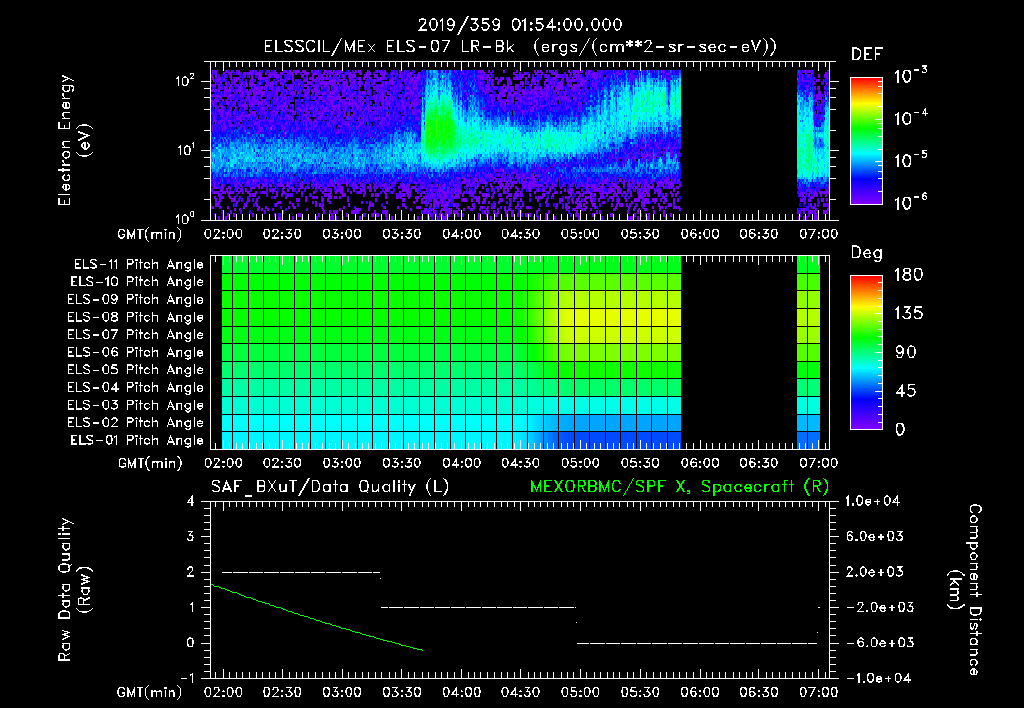Click the green spacecraft SPF X trace line
Image resolution: width=1024 pixels, height=708 pixels.
coord(317,618)
